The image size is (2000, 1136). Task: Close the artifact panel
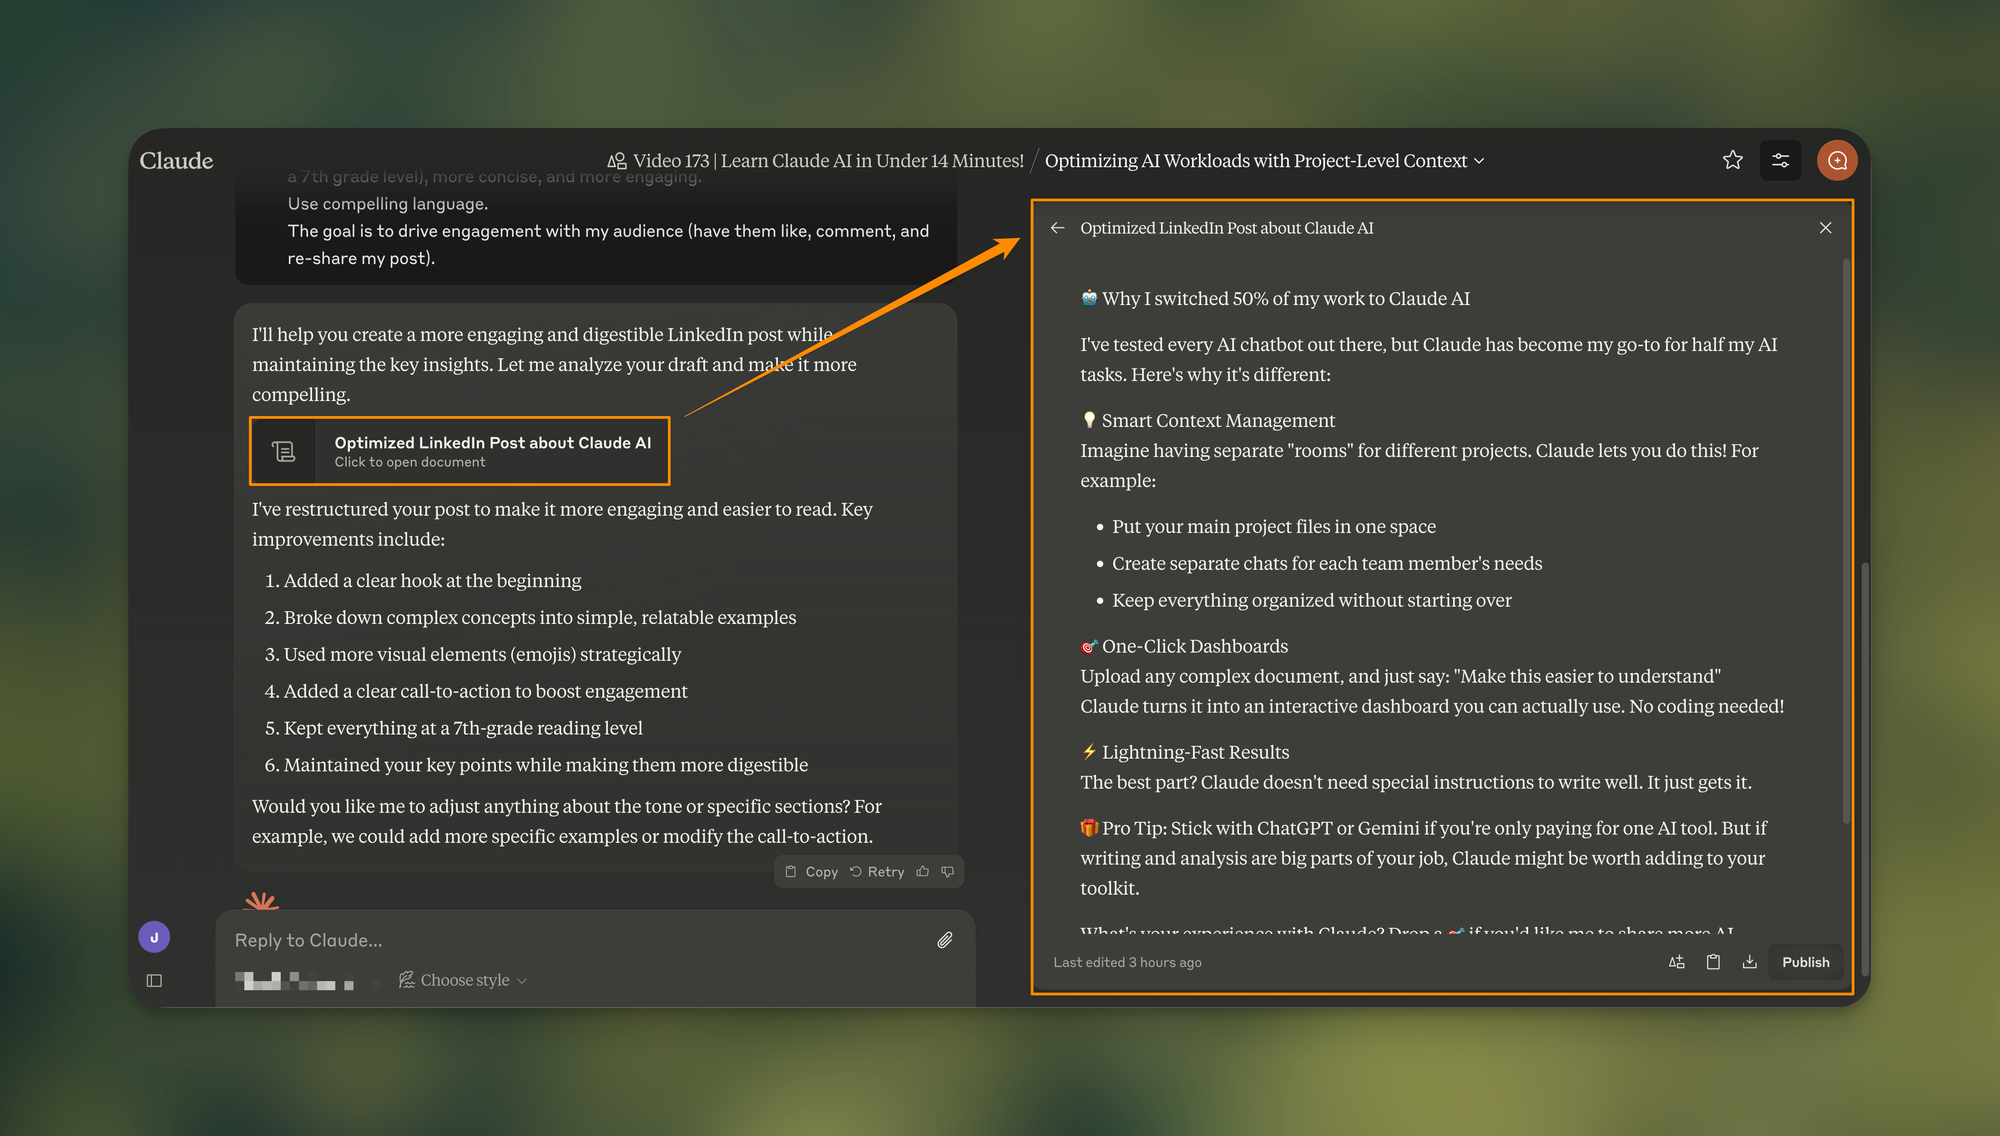pos(1825,228)
